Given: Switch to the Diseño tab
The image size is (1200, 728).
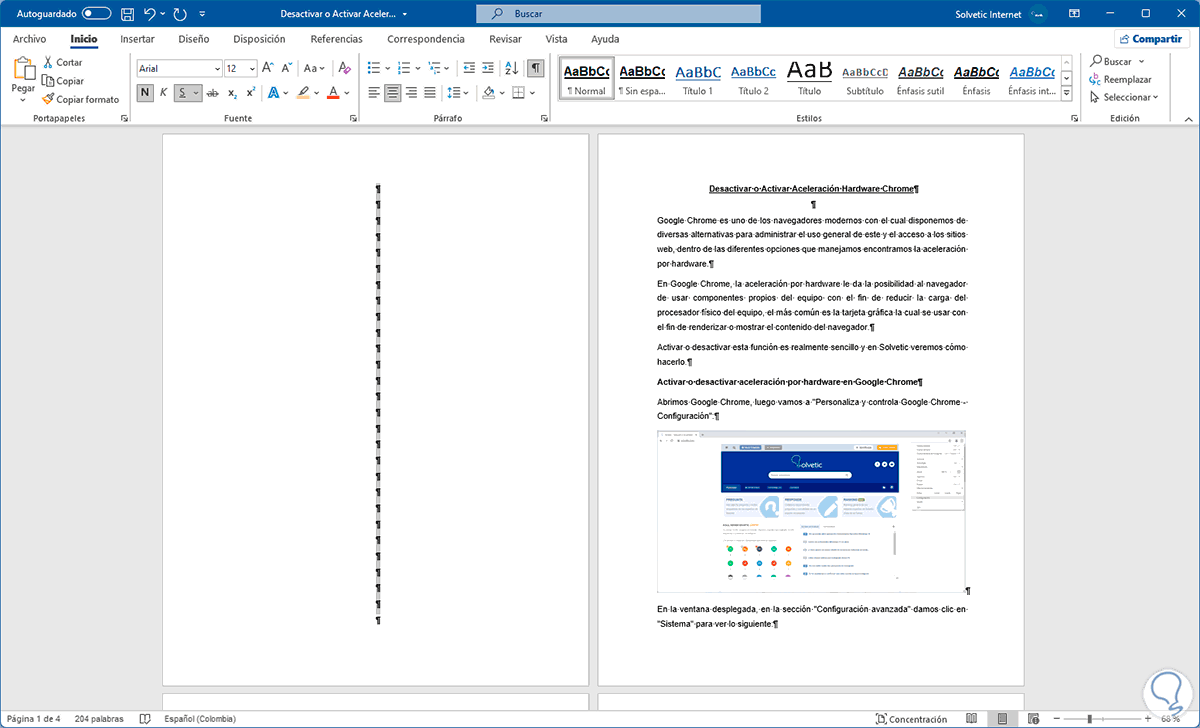Looking at the screenshot, I should tap(193, 39).
